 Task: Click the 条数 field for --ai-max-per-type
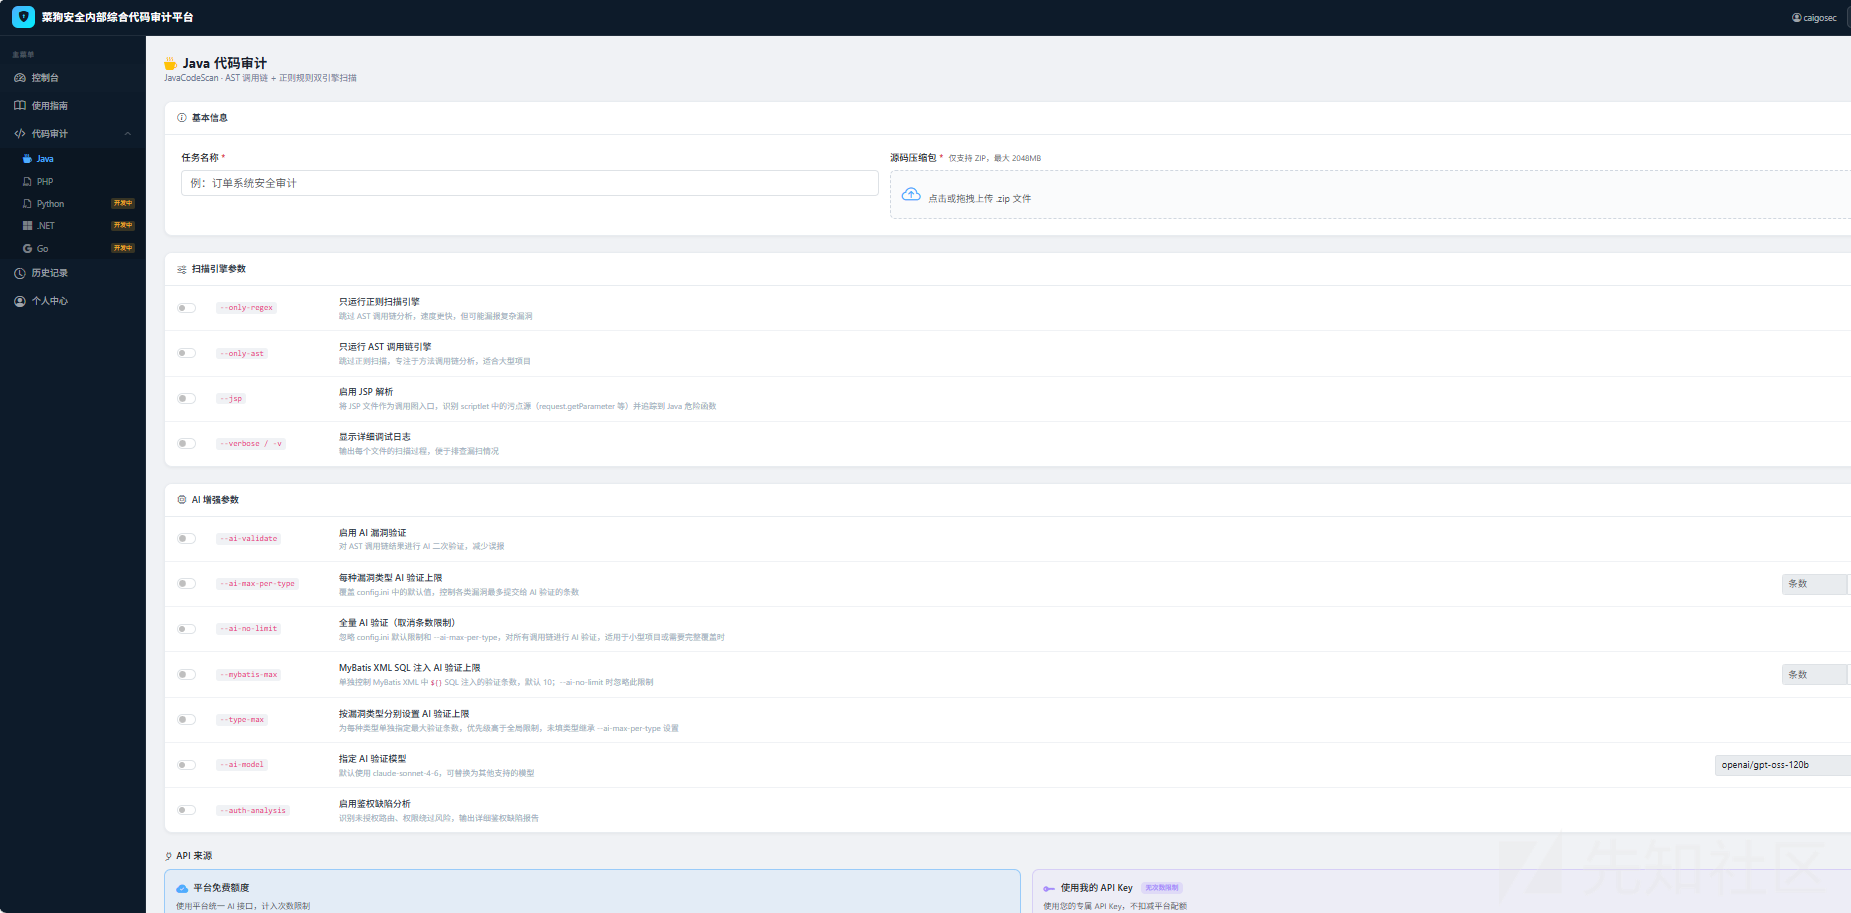tap(1815, 584)
